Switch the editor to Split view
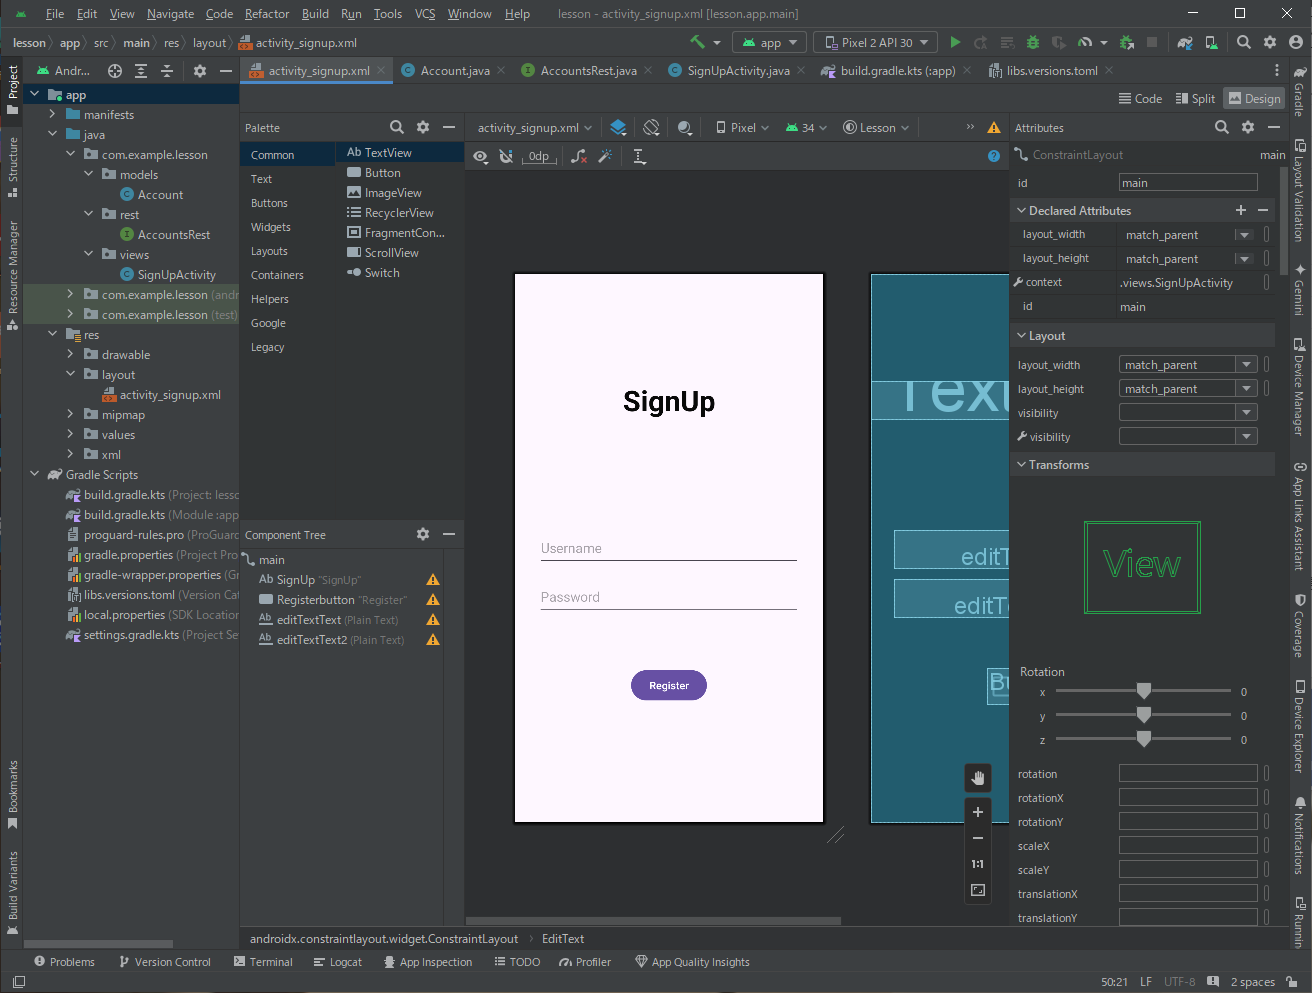Viewport: 1312px width, 993px height. coord(1195,98)
